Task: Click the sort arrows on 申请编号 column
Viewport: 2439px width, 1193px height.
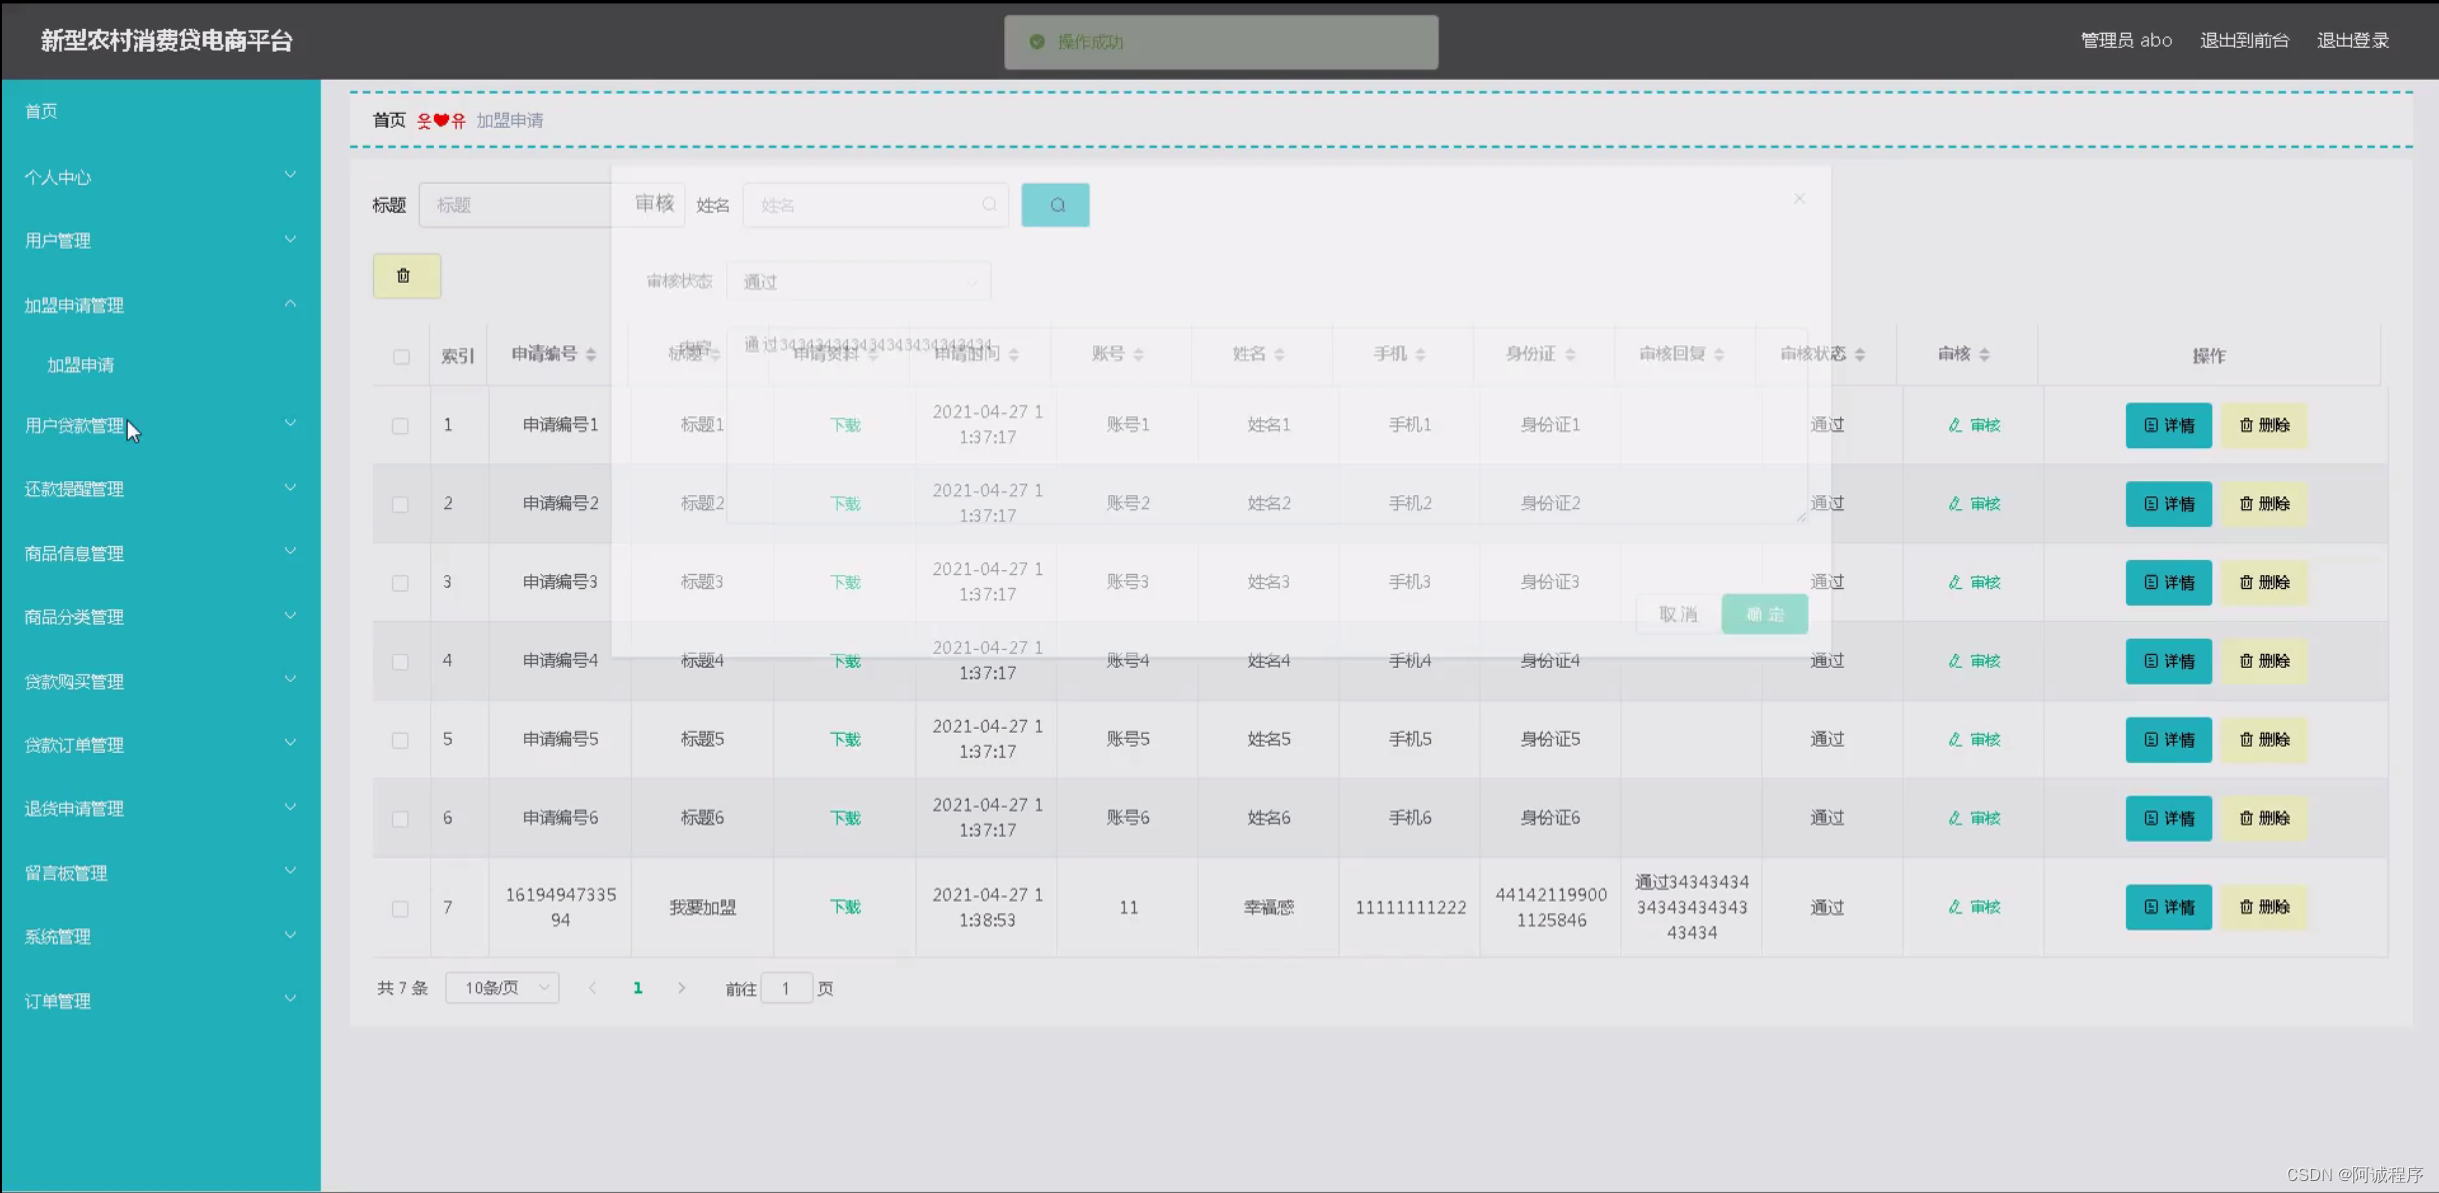Action: point(591,354)
